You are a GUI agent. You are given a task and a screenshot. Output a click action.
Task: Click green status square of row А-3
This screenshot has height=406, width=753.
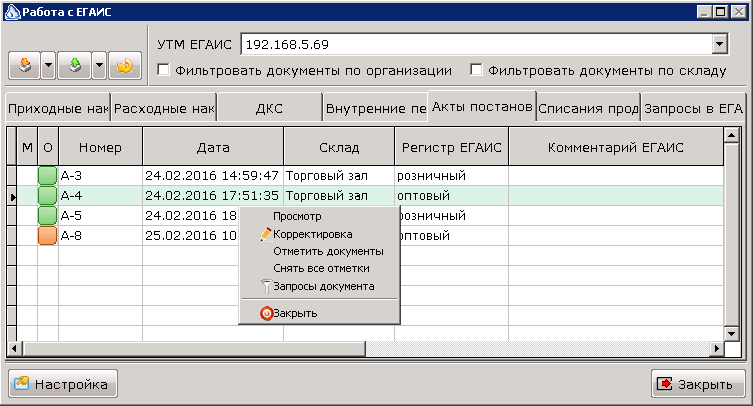point(48,175)
